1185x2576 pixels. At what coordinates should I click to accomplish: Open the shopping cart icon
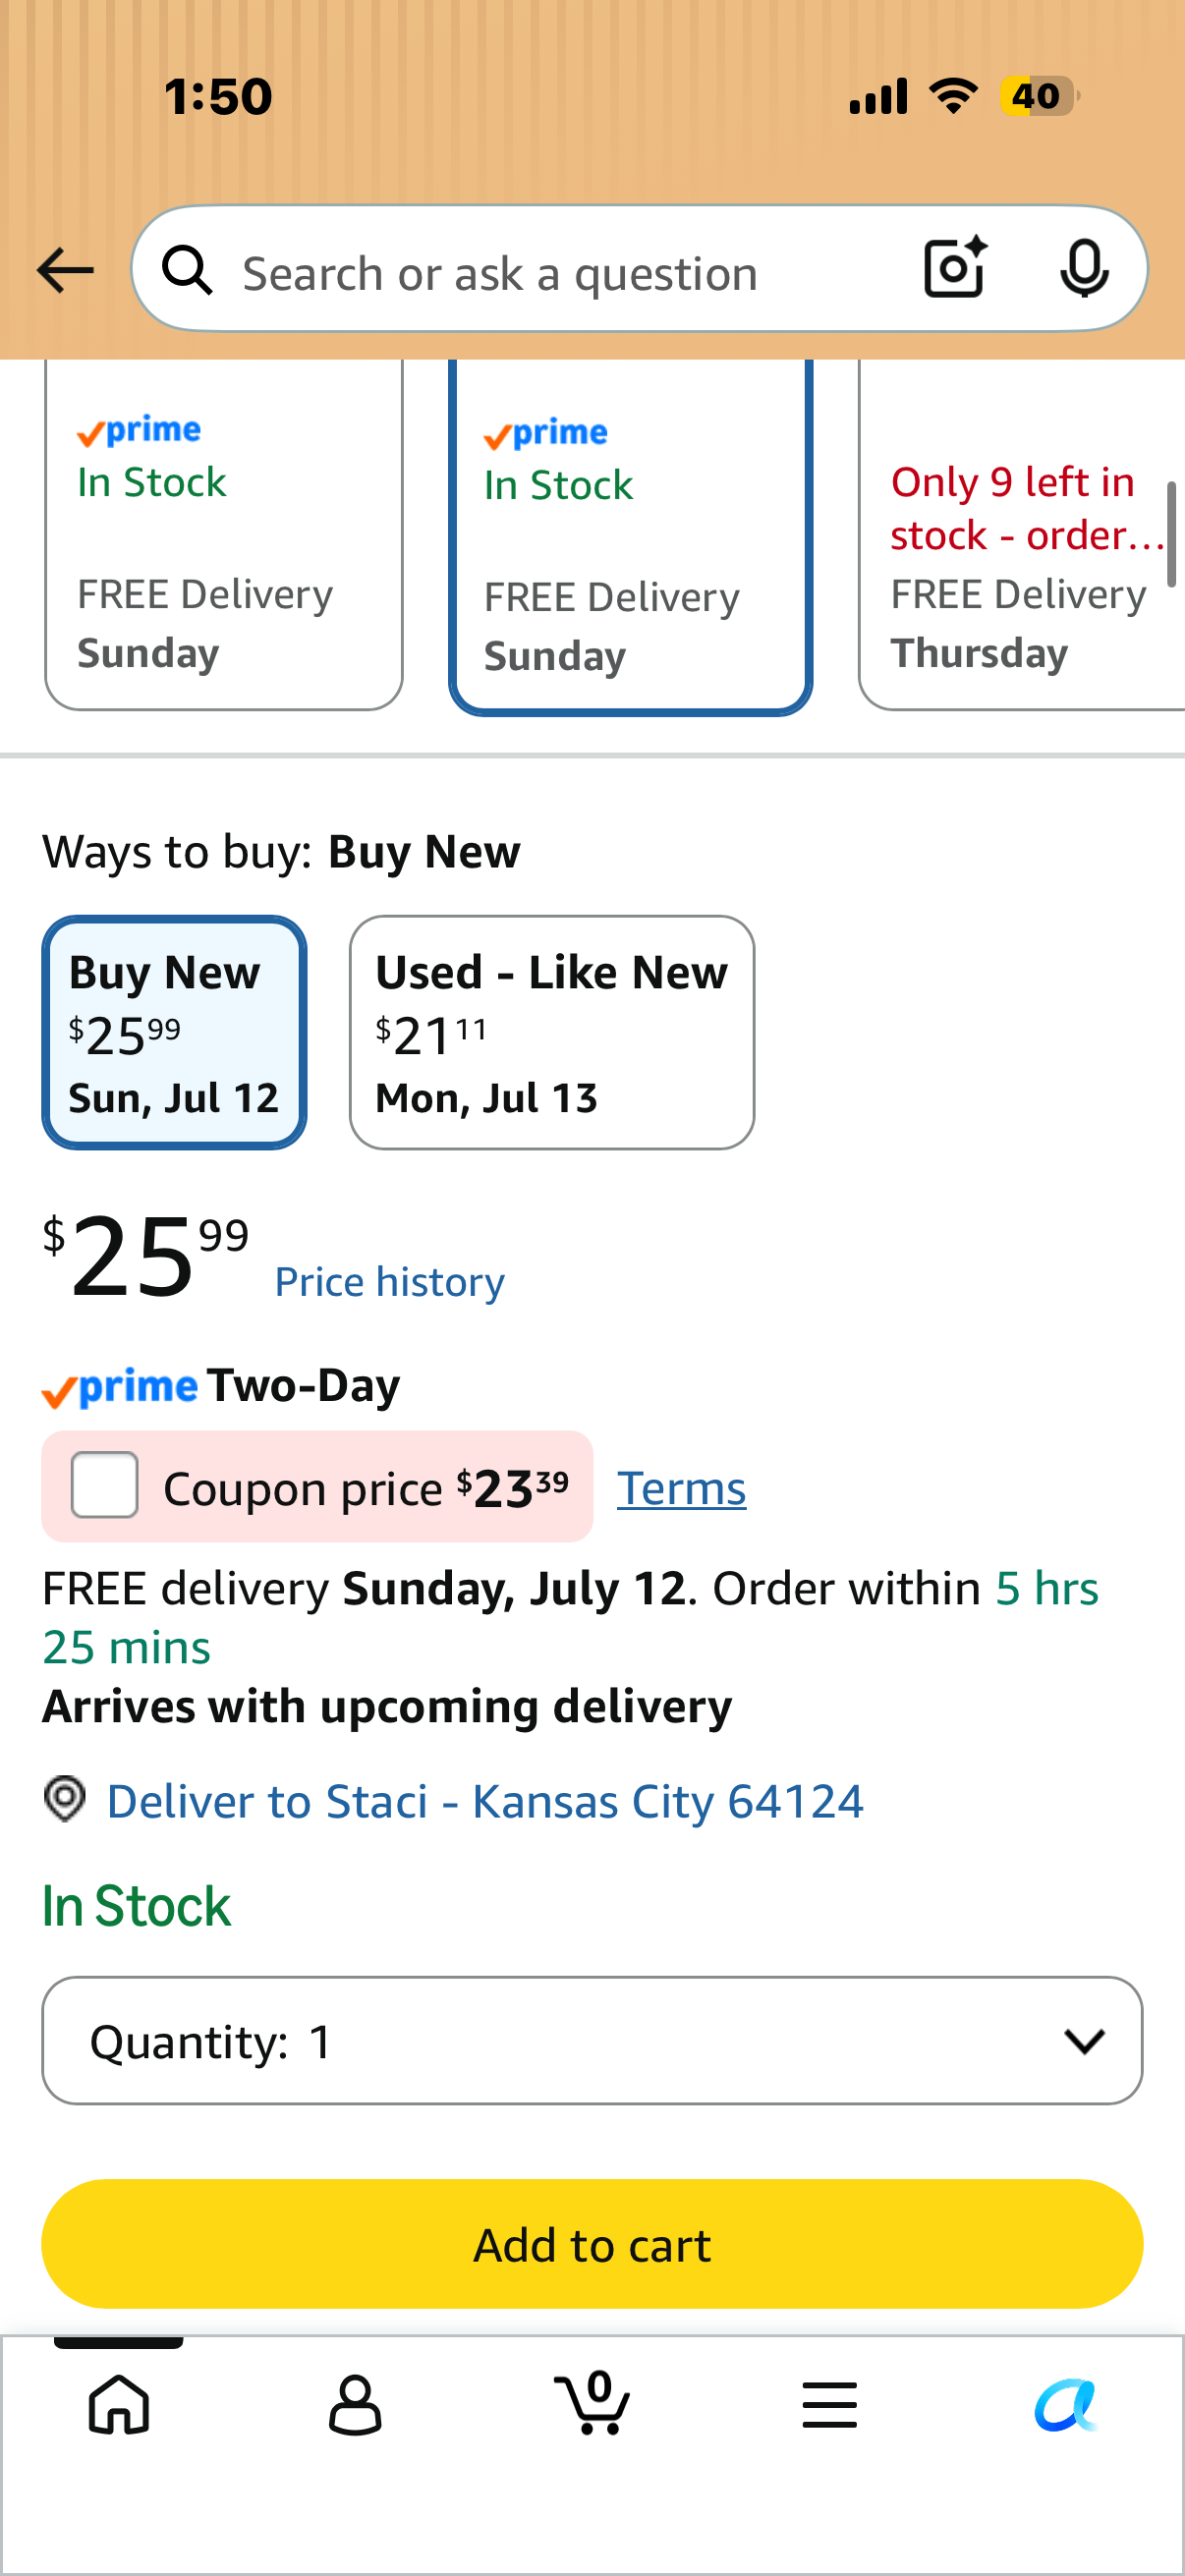tap(592, 2402)
